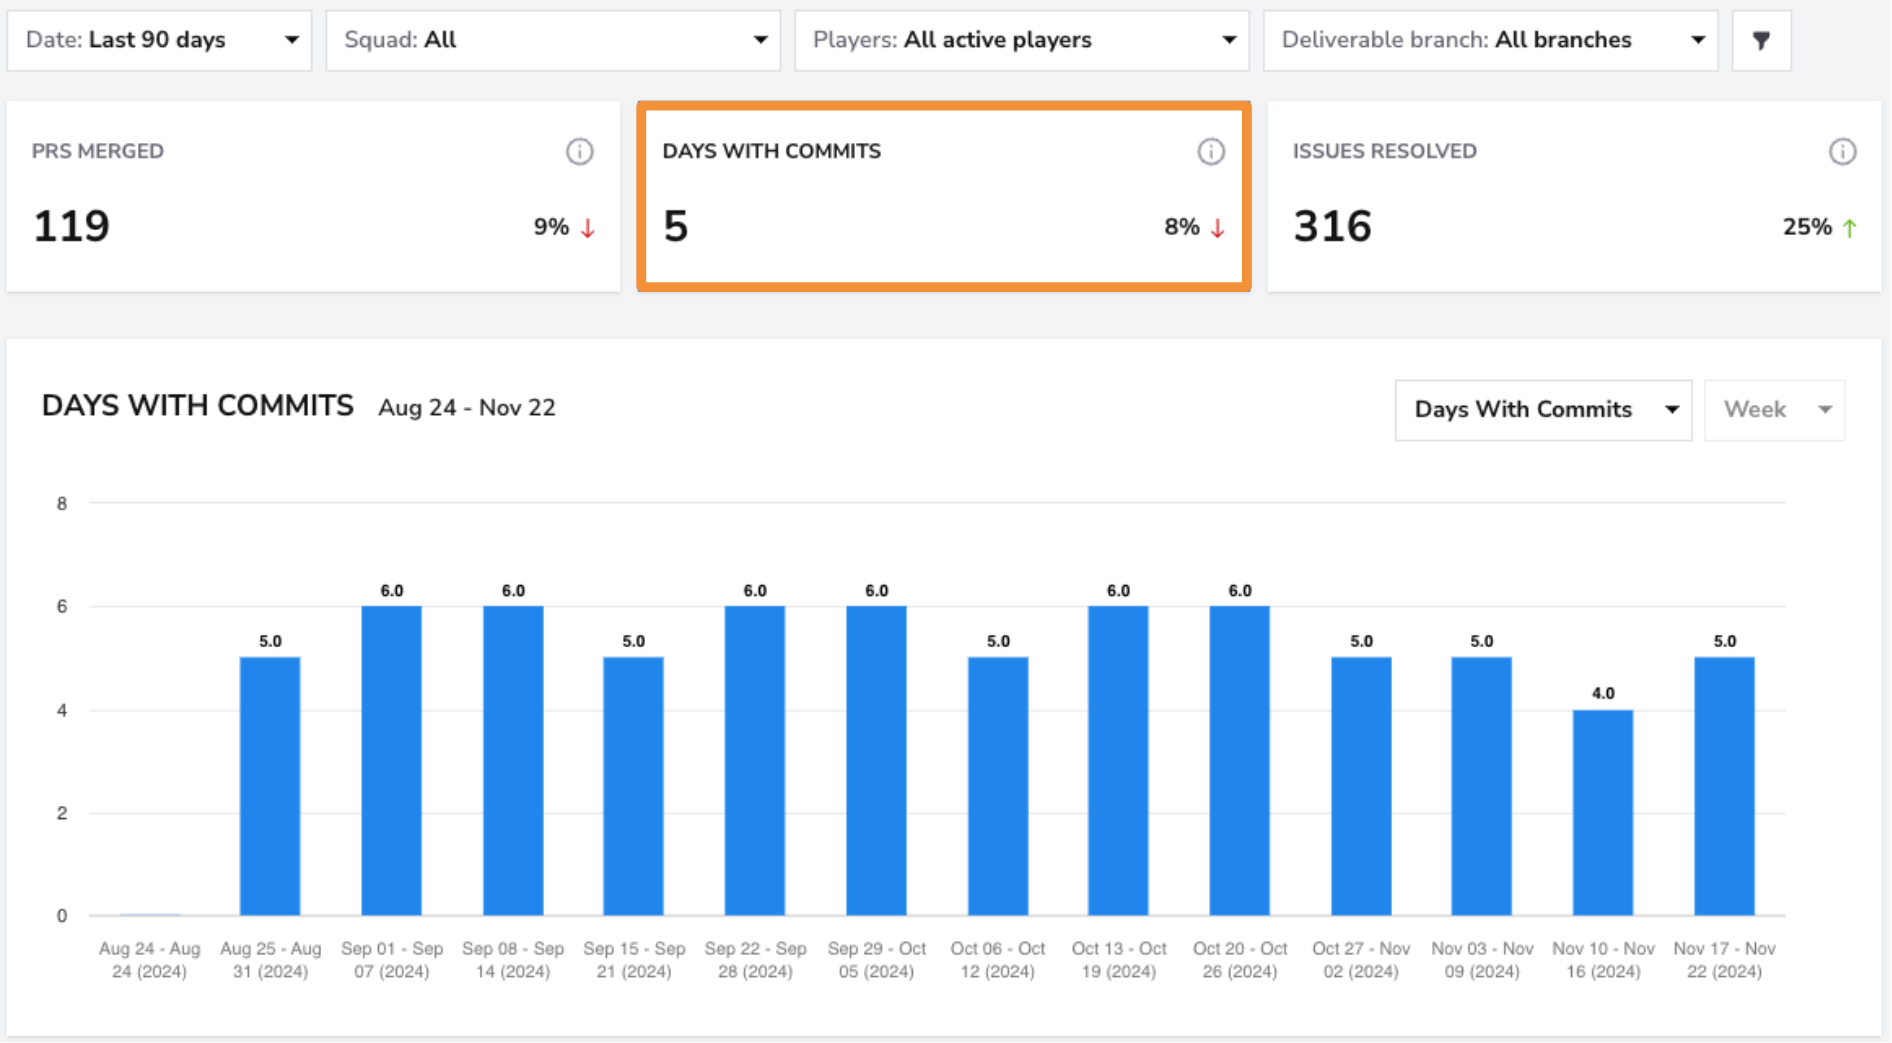Click the Nov 10 - Nov 16 bar
1892x1043 pixels.
[x=1603, y=812]
